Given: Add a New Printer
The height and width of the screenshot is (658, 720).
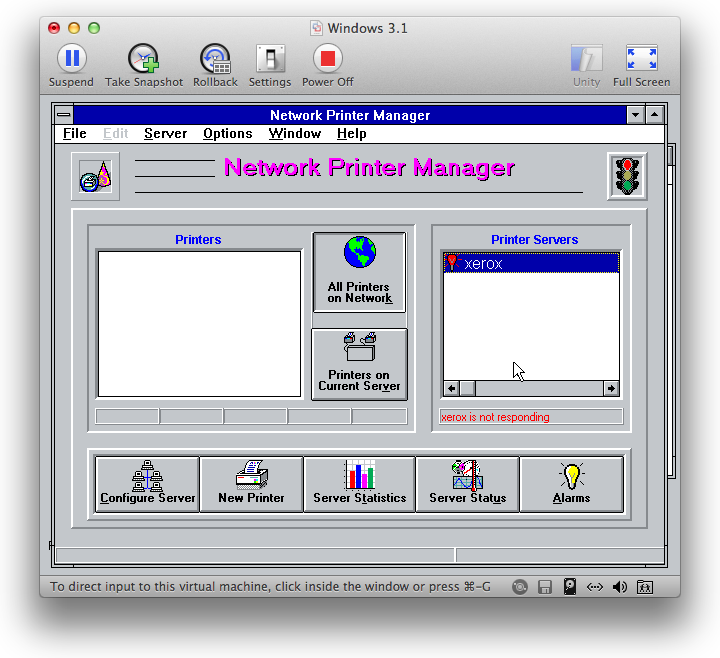Looking at the screenshot, I should [251, 484].
